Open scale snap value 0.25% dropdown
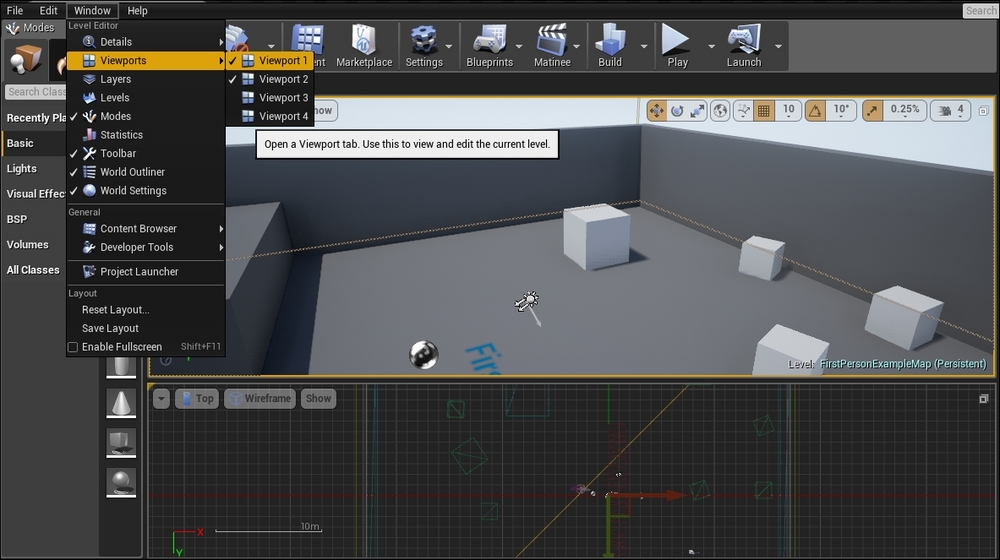1000x560 pixels. coord(904,110)
